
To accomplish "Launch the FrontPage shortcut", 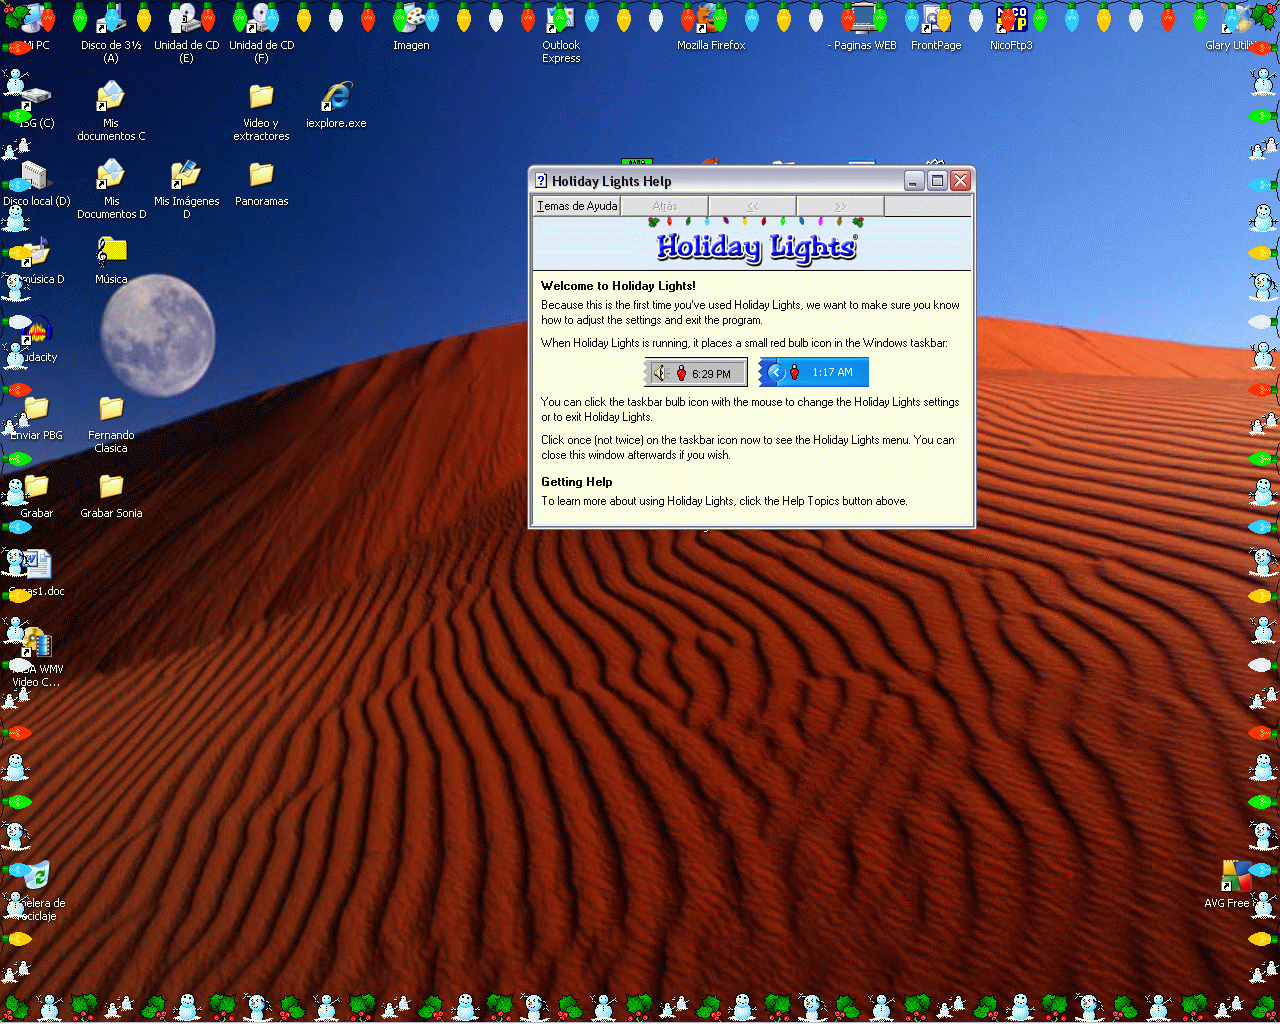I will coord(936,18).
